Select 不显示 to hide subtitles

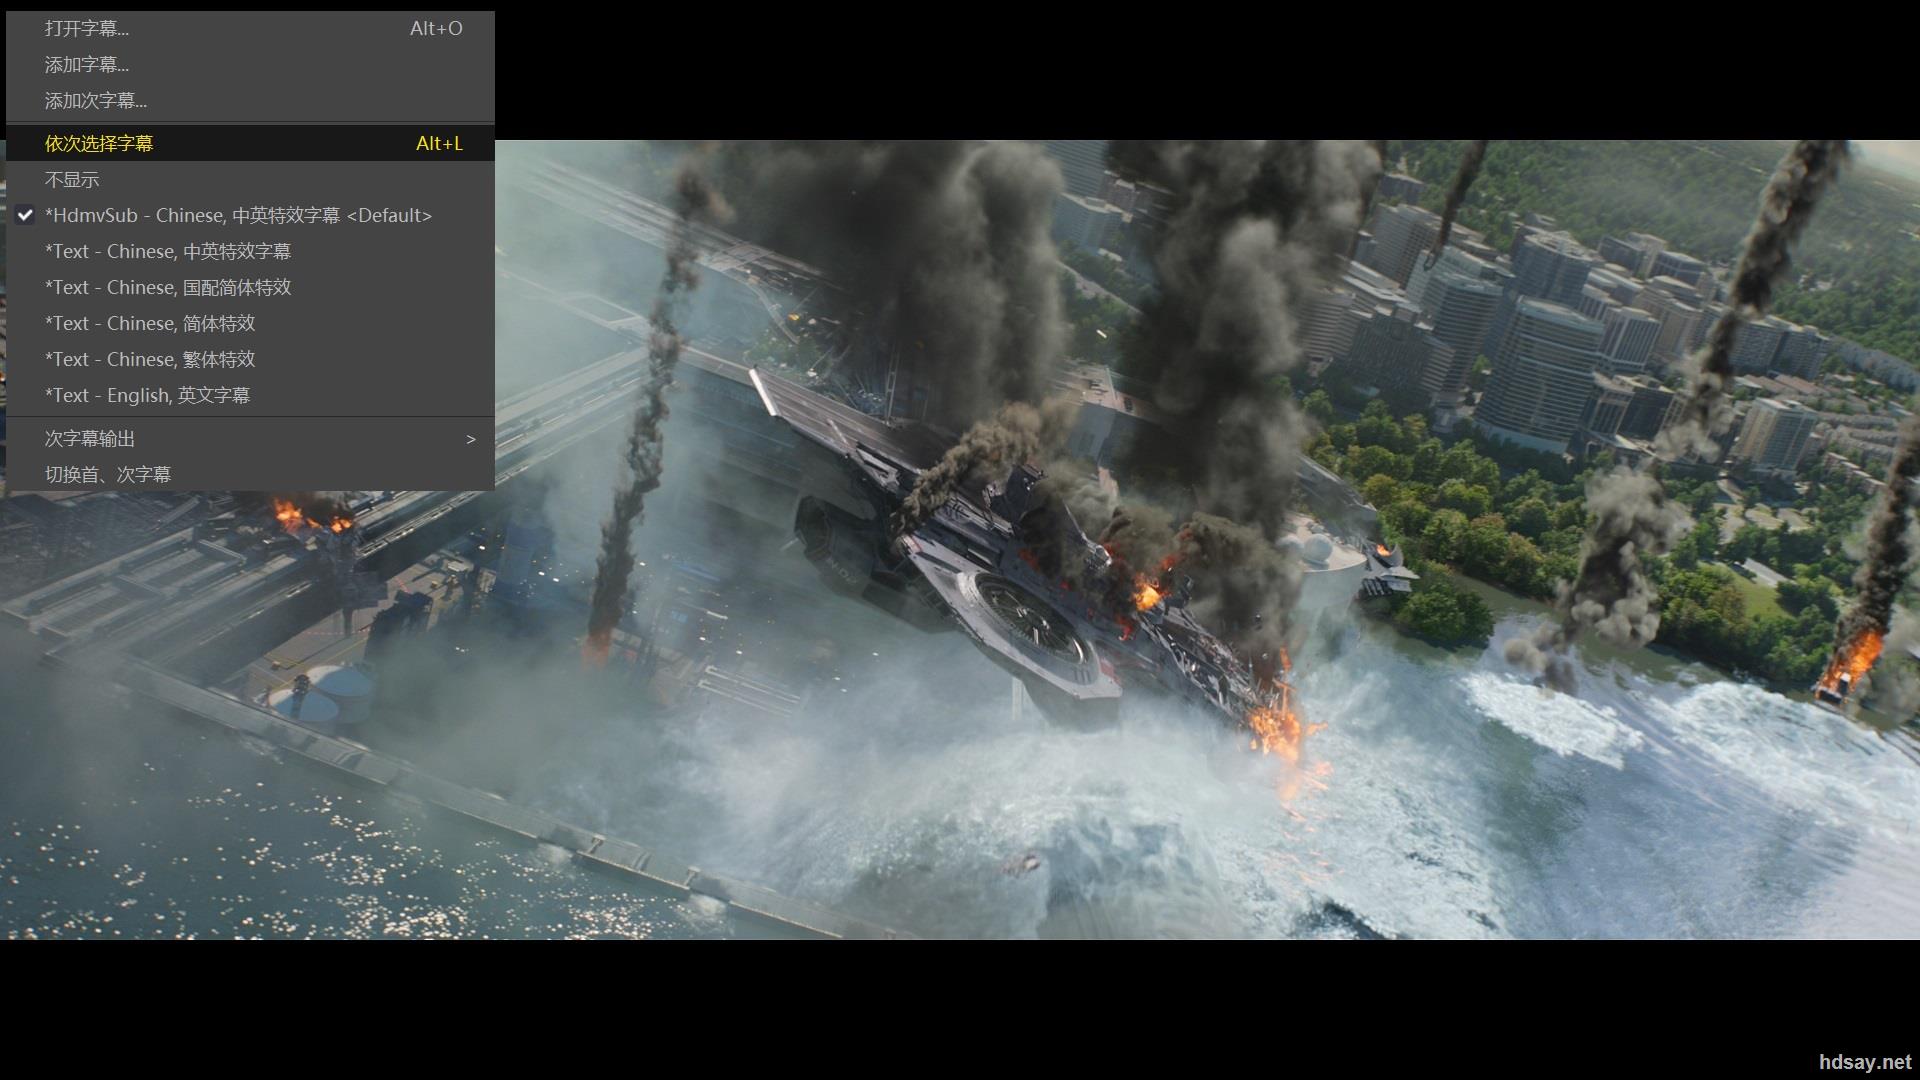tap(72, 180)
